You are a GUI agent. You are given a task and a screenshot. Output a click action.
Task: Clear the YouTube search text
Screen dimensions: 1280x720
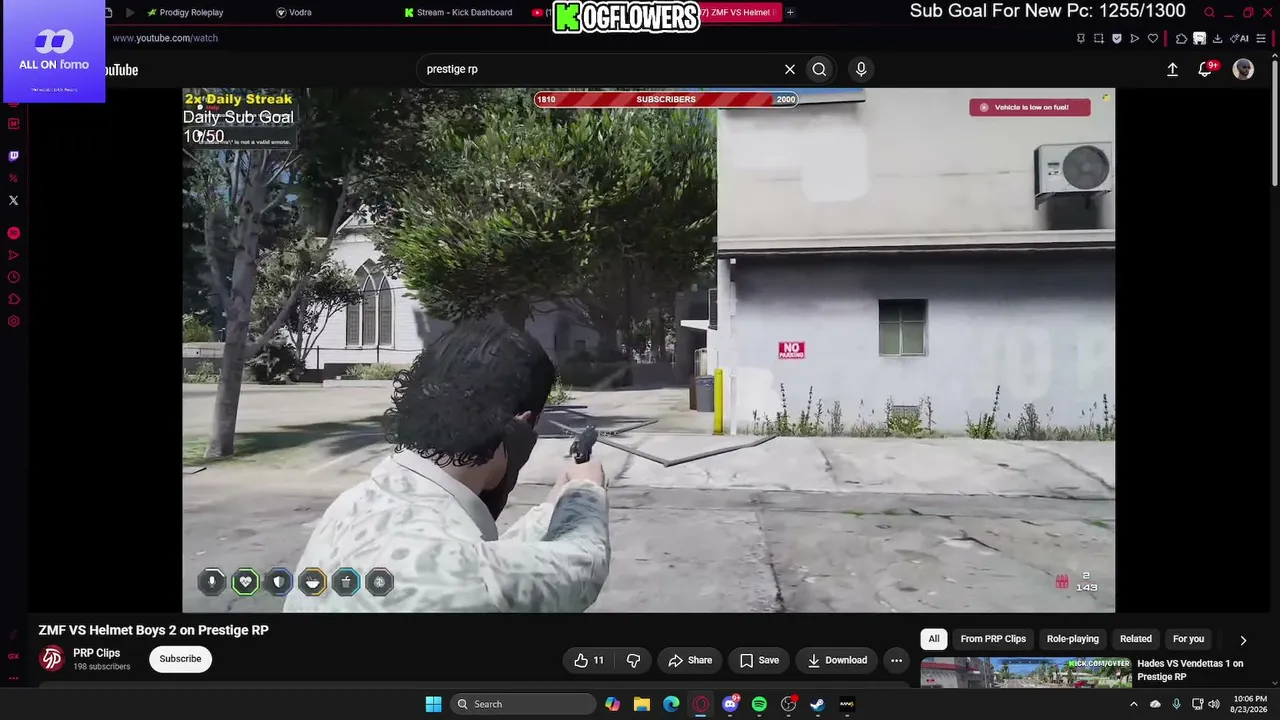click(x=790, y=69)
